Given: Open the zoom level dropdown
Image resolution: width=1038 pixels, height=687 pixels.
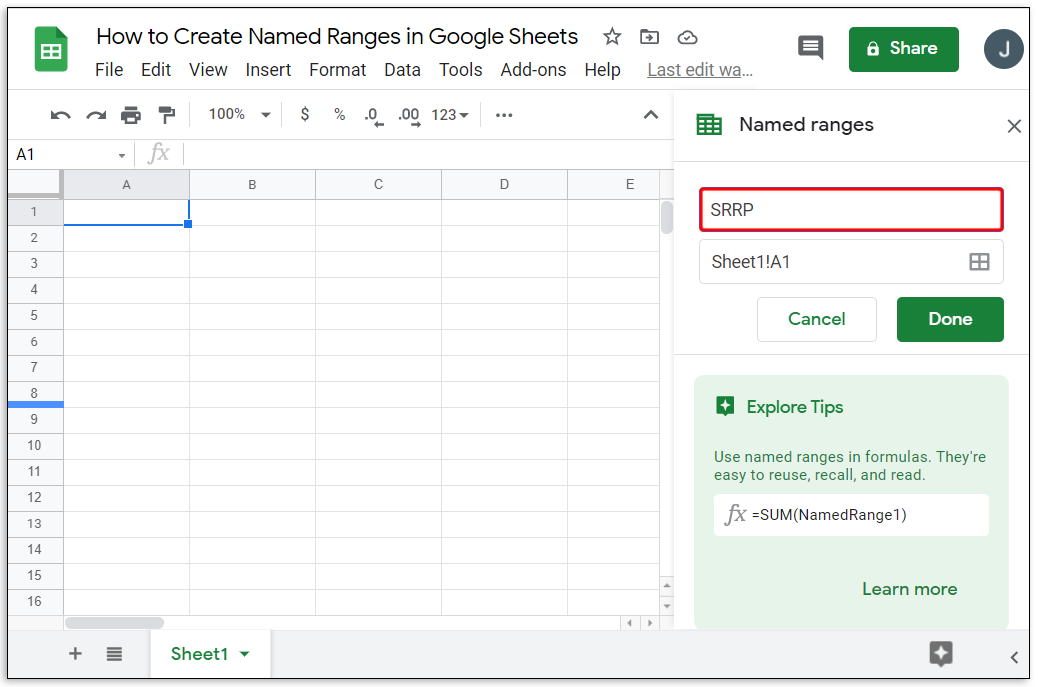Looking at the screenshot, I should 239,115.
